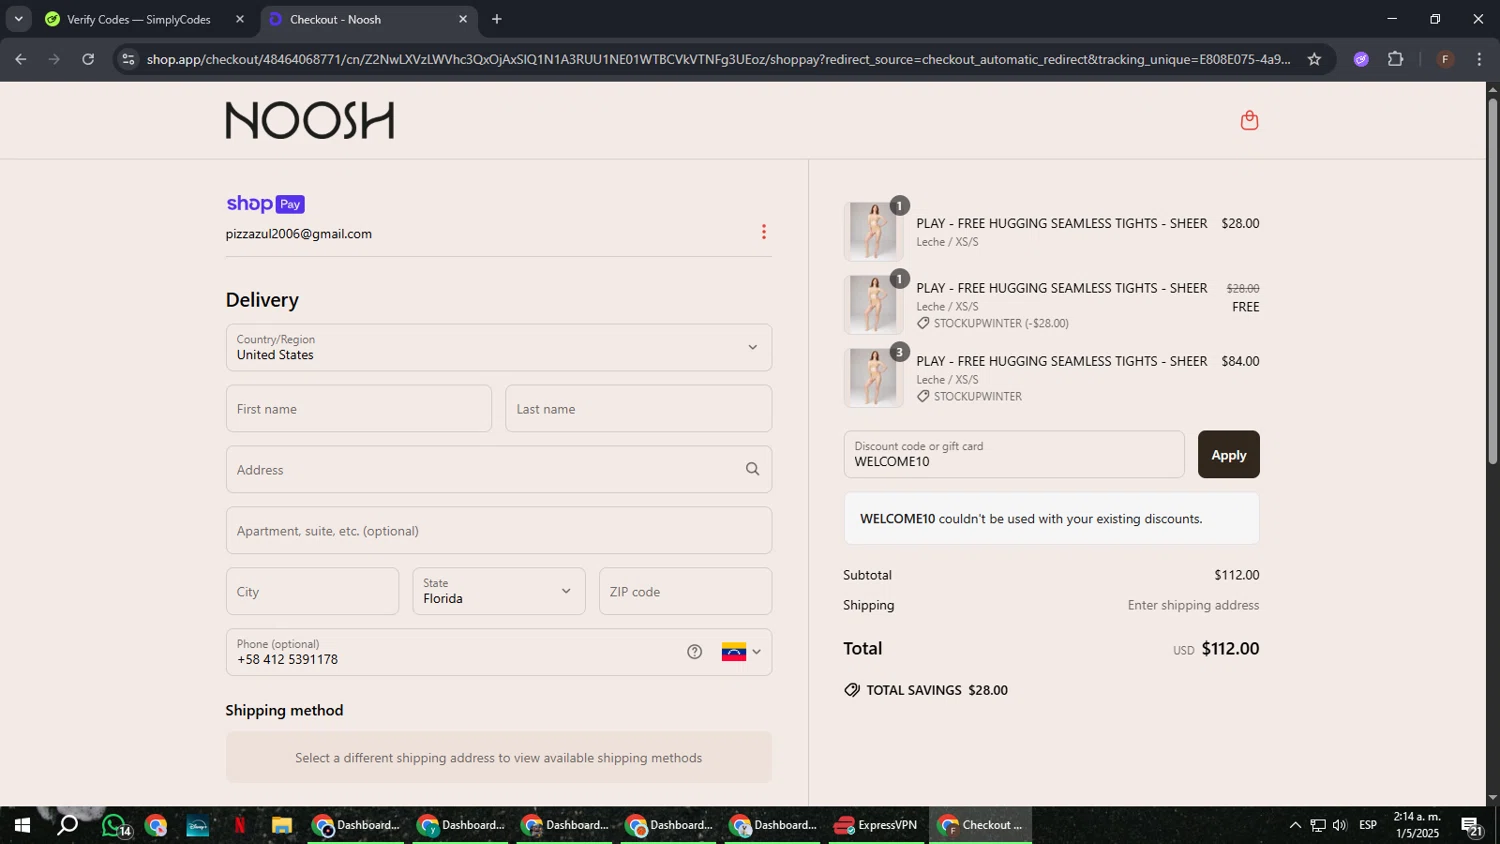Close the Verify Codes SimplyCodes tab

pyautogui.click(x=240, y=19)
